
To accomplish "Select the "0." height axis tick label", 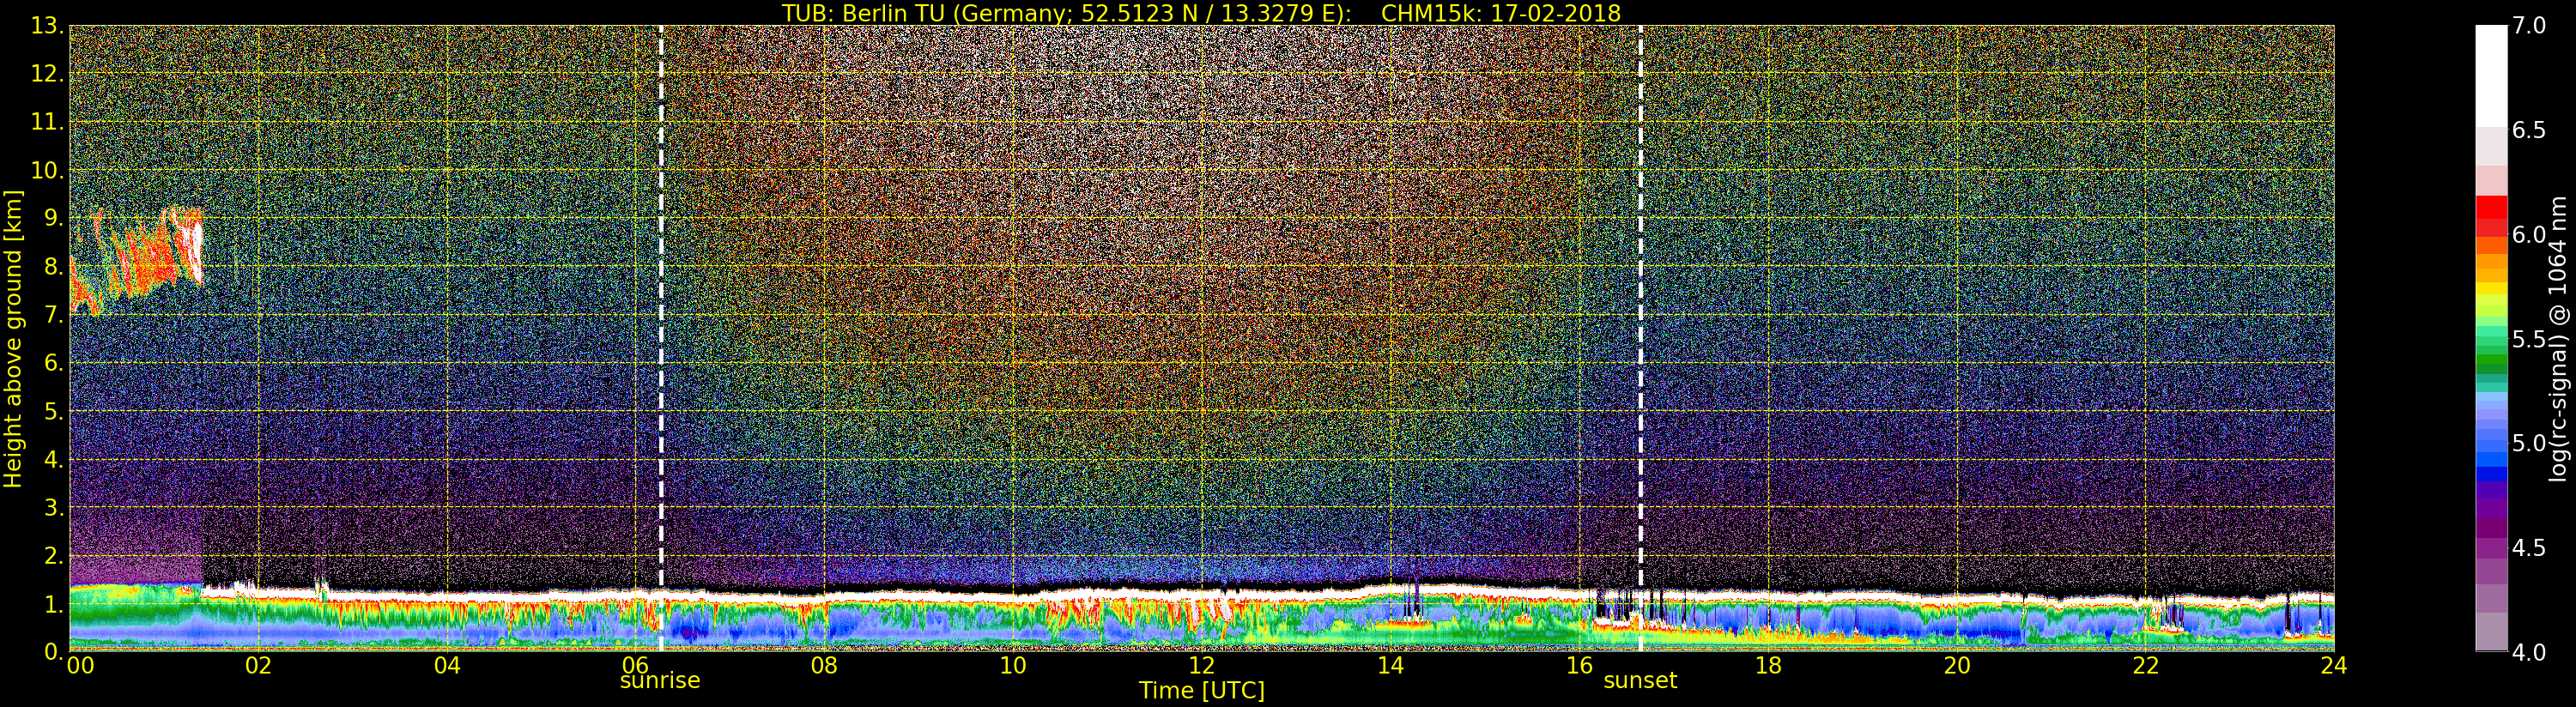I will coord(54,651).
